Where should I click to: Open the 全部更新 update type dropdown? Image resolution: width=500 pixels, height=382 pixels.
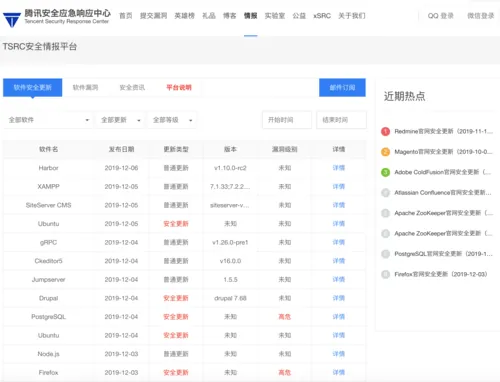pyautogui.click(x=121, y=120)
